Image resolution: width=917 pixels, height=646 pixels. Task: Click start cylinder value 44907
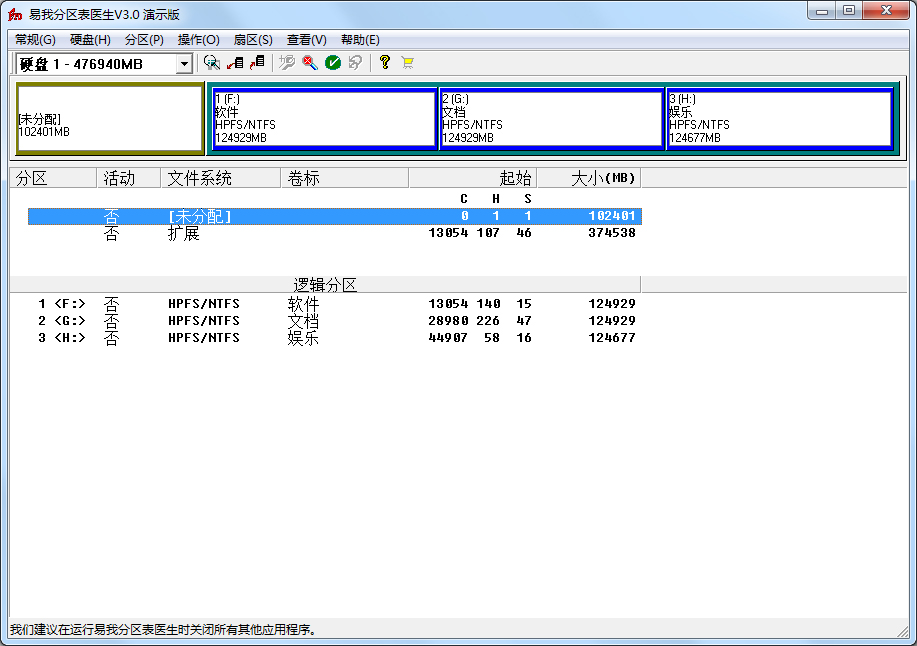pos(448,338)
